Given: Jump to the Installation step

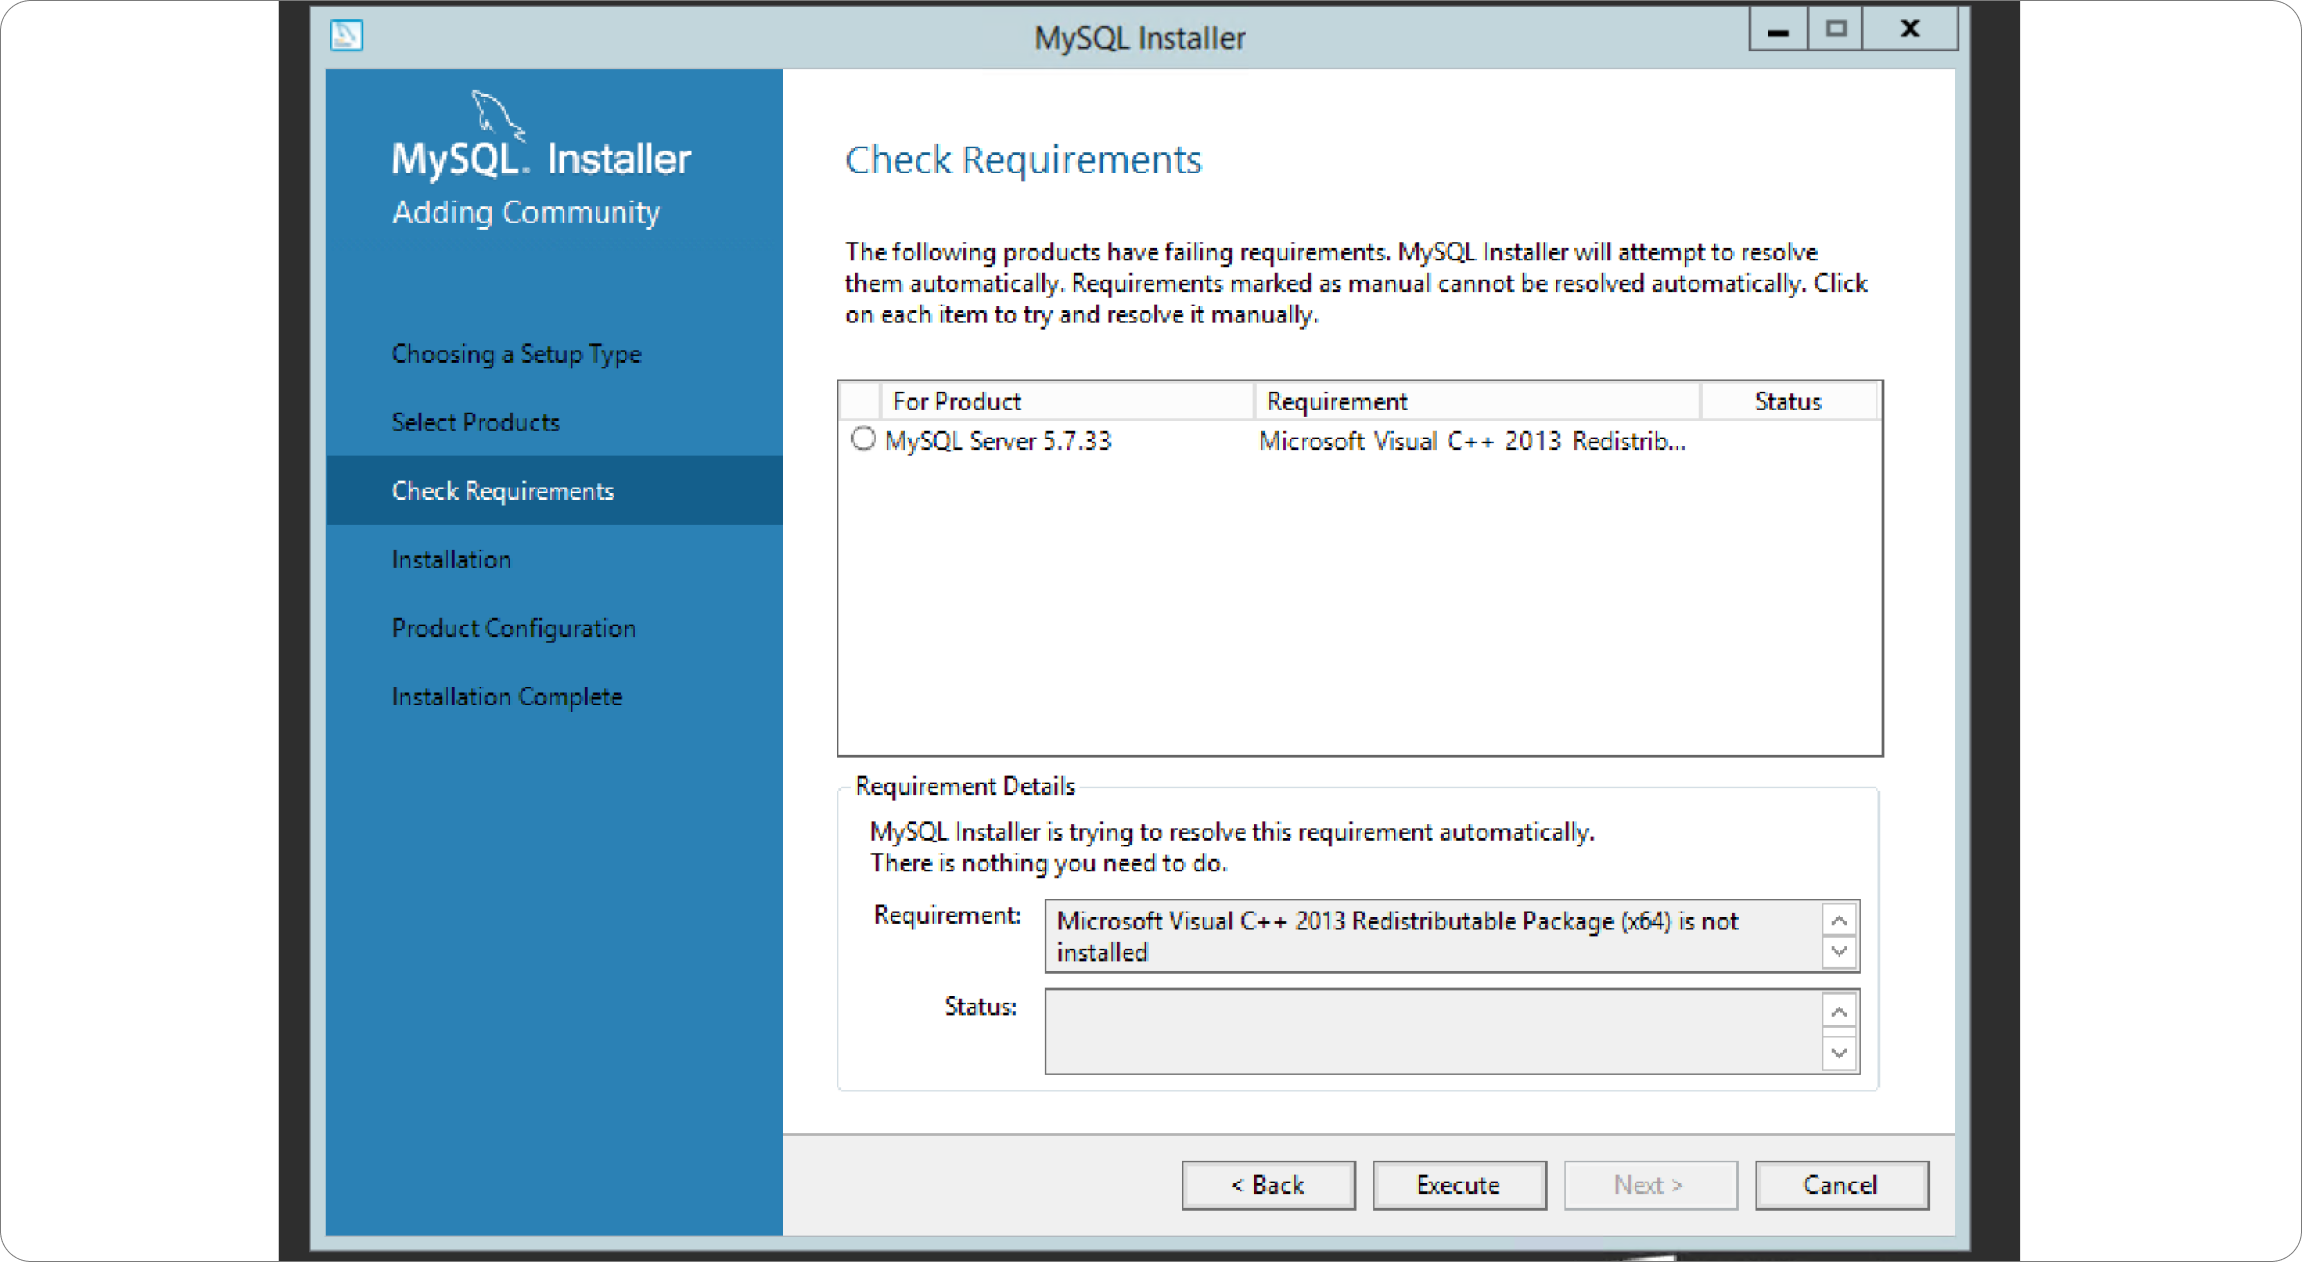Looking at the screenshot, I should tap(451, 559).
